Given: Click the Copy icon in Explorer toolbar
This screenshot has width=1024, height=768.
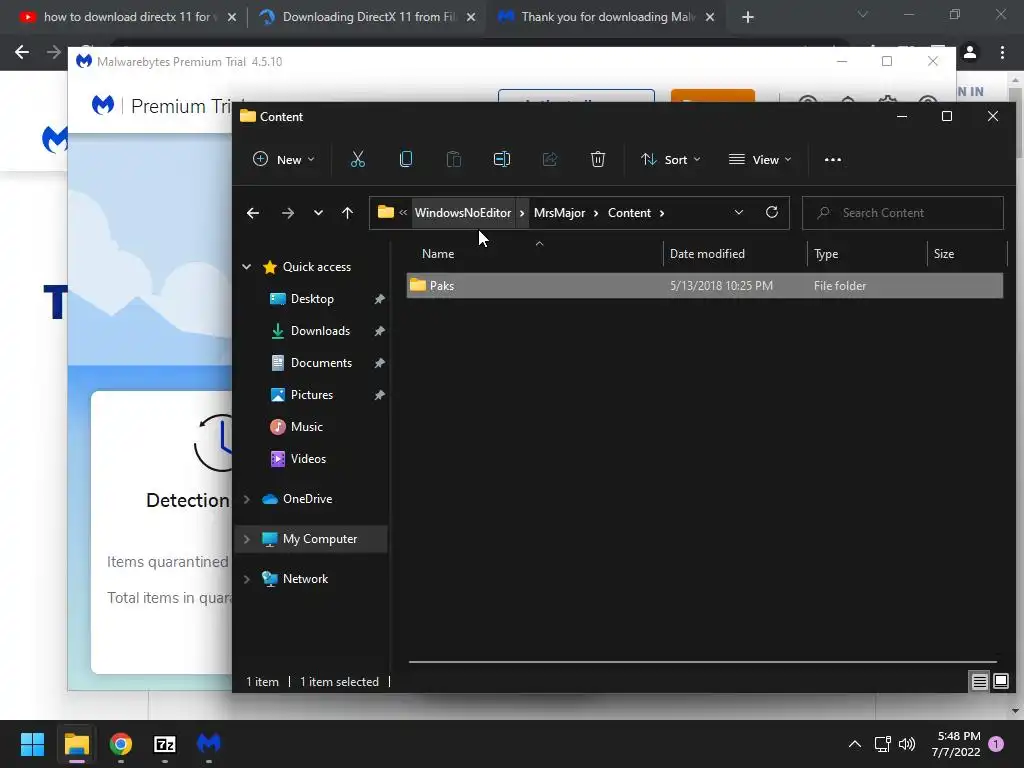Looking at the screenshot, I should pos(406,159).
